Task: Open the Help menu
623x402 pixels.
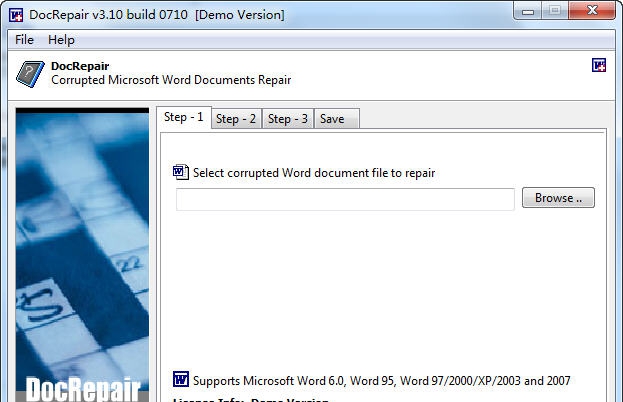Action: coord(61,40)
